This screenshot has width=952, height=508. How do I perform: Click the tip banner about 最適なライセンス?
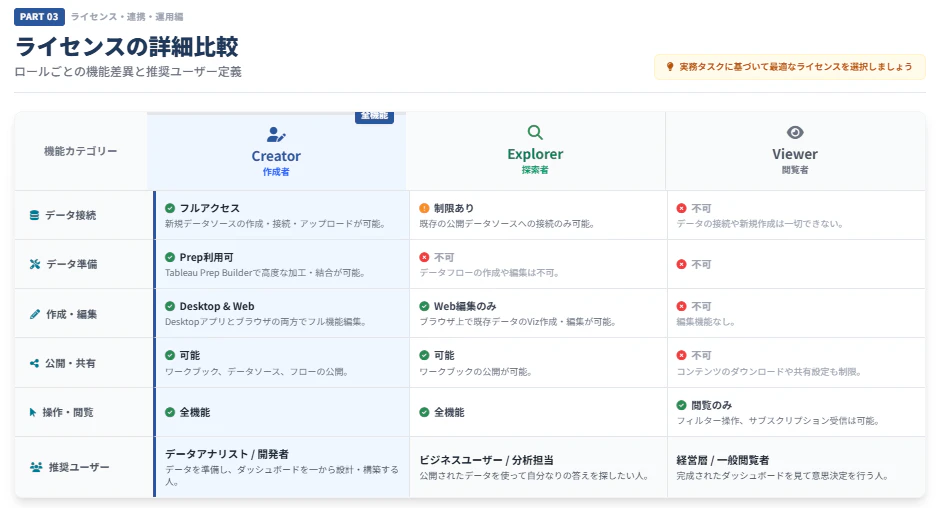[789, 67]
